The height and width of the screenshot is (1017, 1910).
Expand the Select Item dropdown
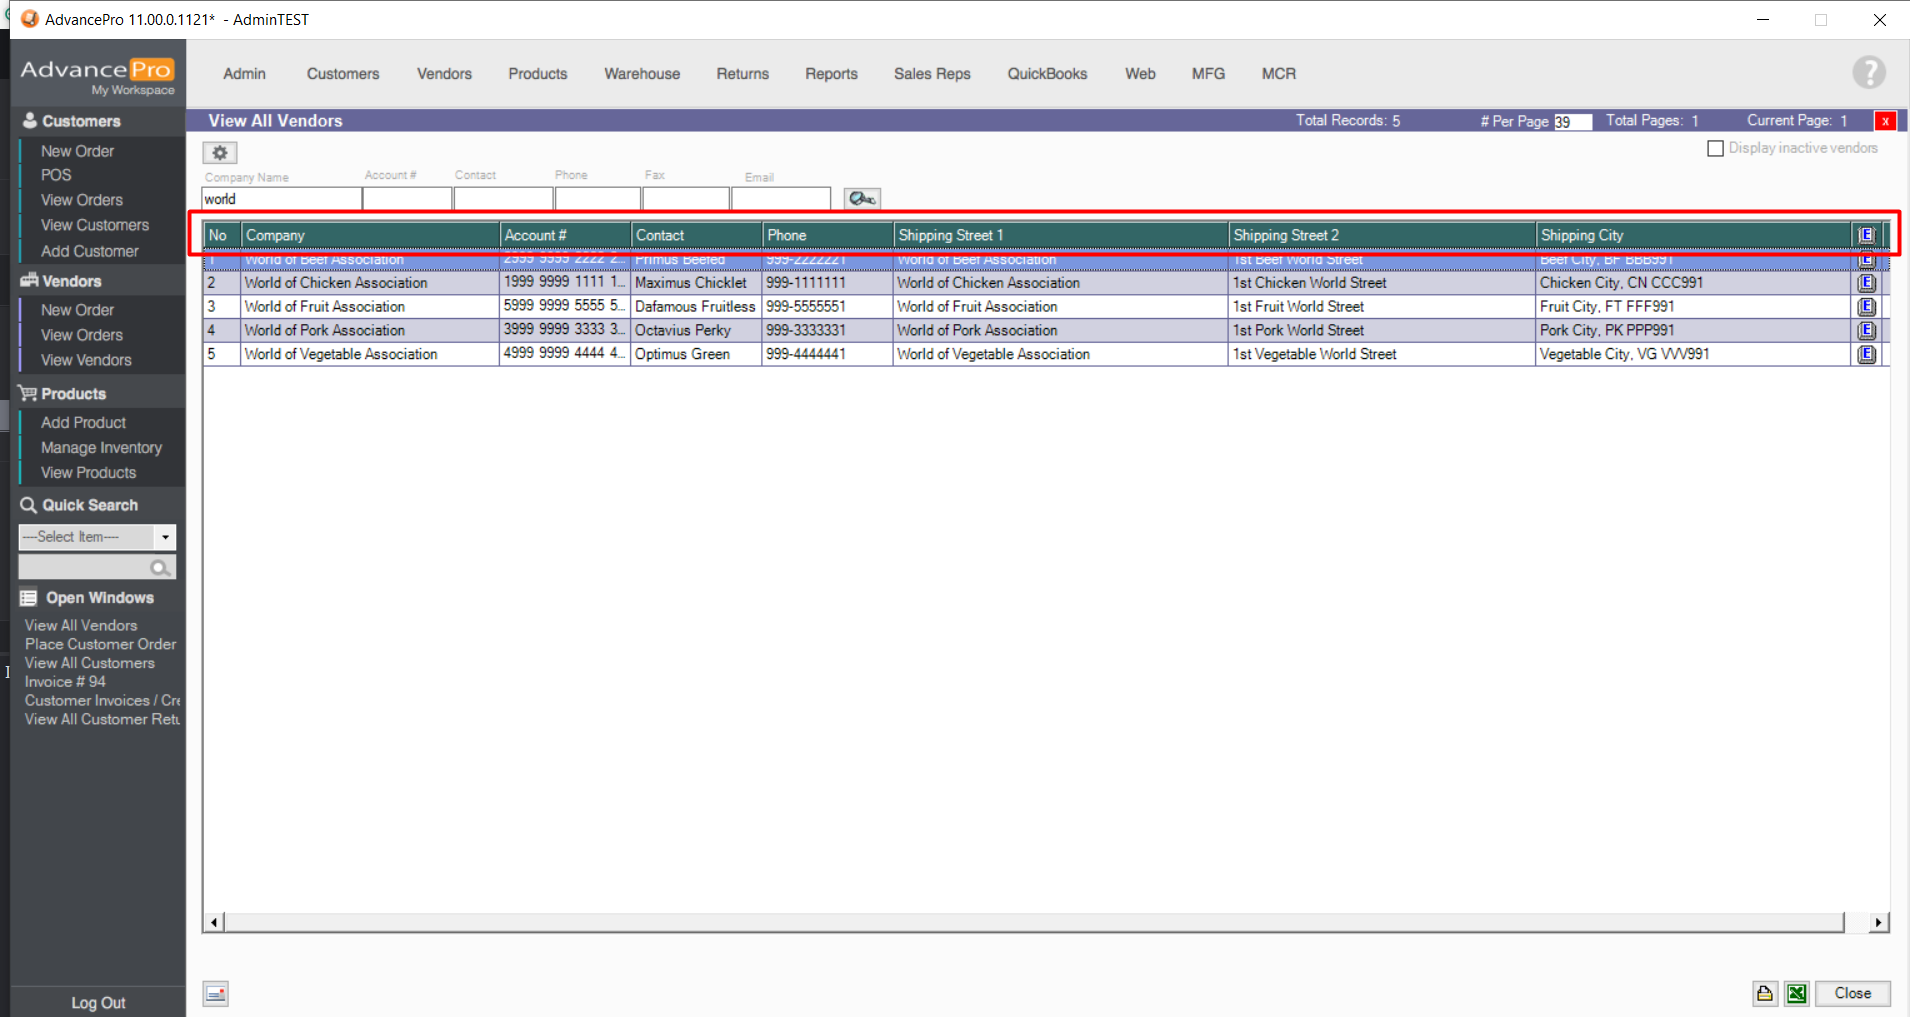(x=165, y=537)
